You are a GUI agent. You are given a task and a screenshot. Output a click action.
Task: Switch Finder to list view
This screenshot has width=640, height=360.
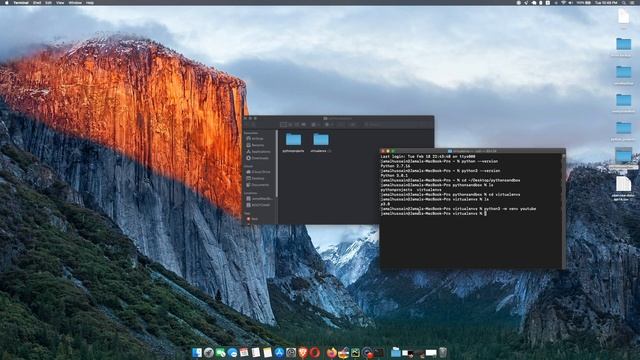(290, 124)
